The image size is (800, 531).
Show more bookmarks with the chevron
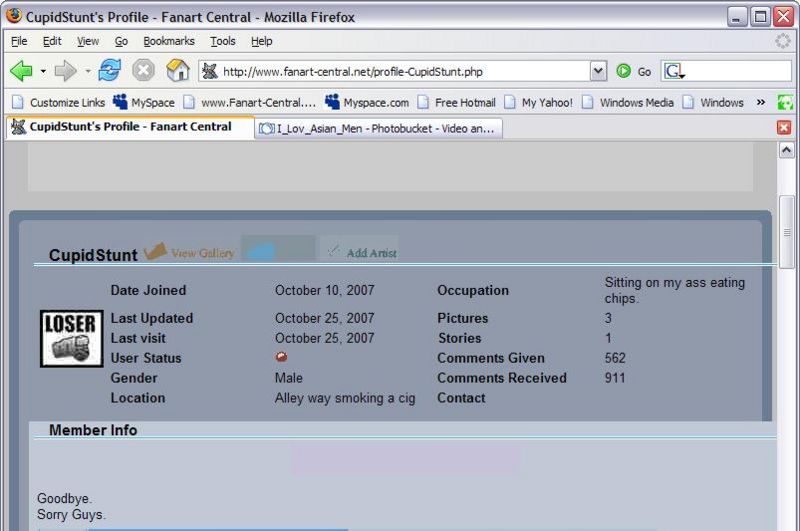(760, 102)
